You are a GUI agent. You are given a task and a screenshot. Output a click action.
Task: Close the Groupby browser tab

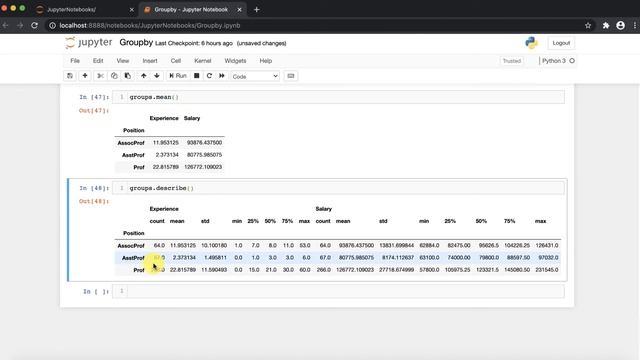[240, 9]
